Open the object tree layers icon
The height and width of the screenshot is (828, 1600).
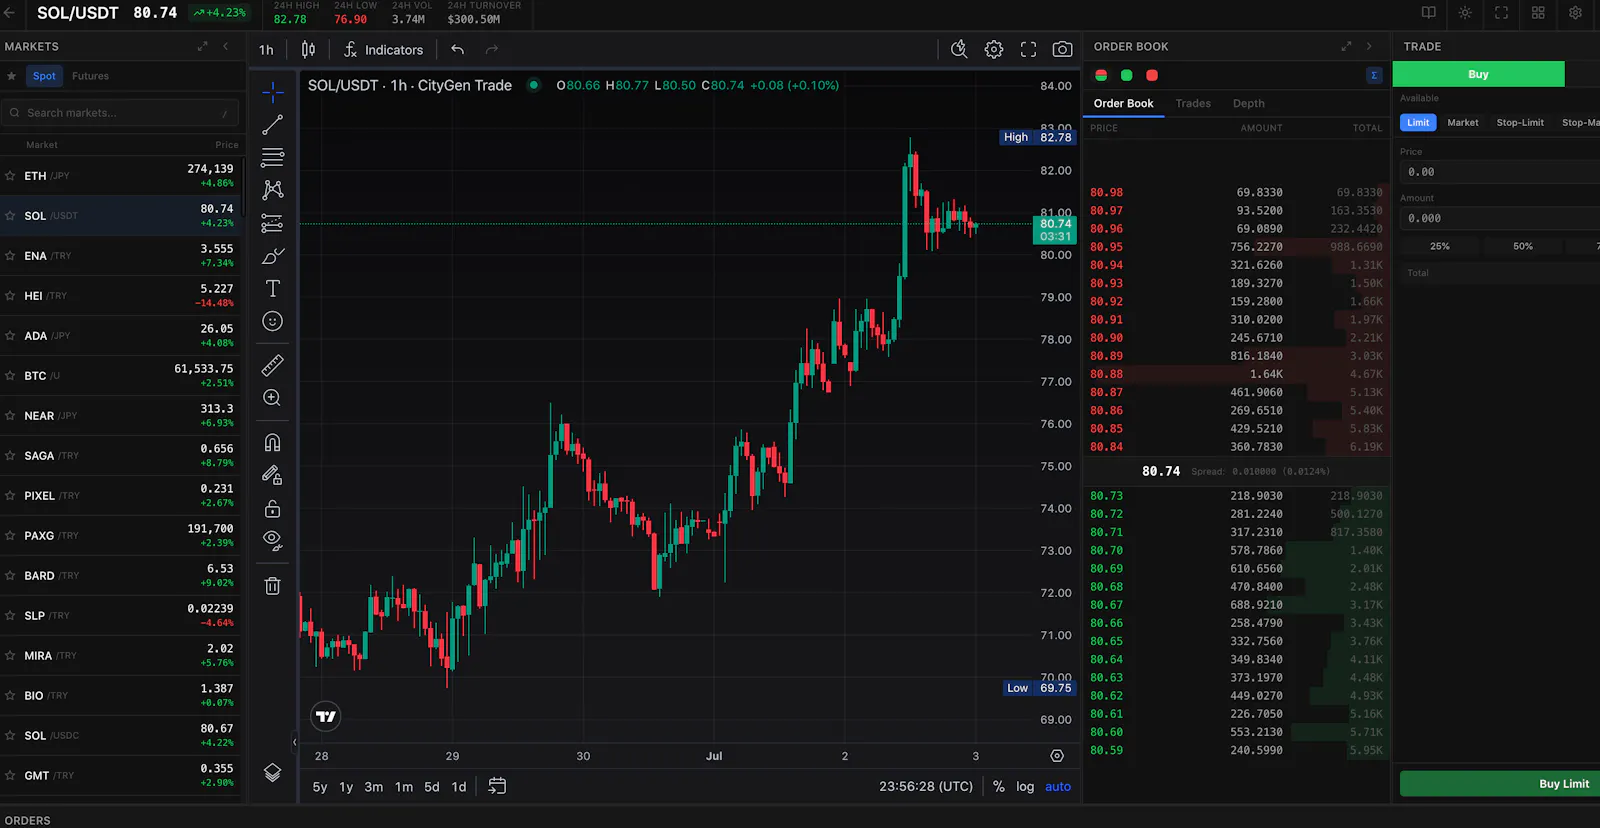pos(273,772)
